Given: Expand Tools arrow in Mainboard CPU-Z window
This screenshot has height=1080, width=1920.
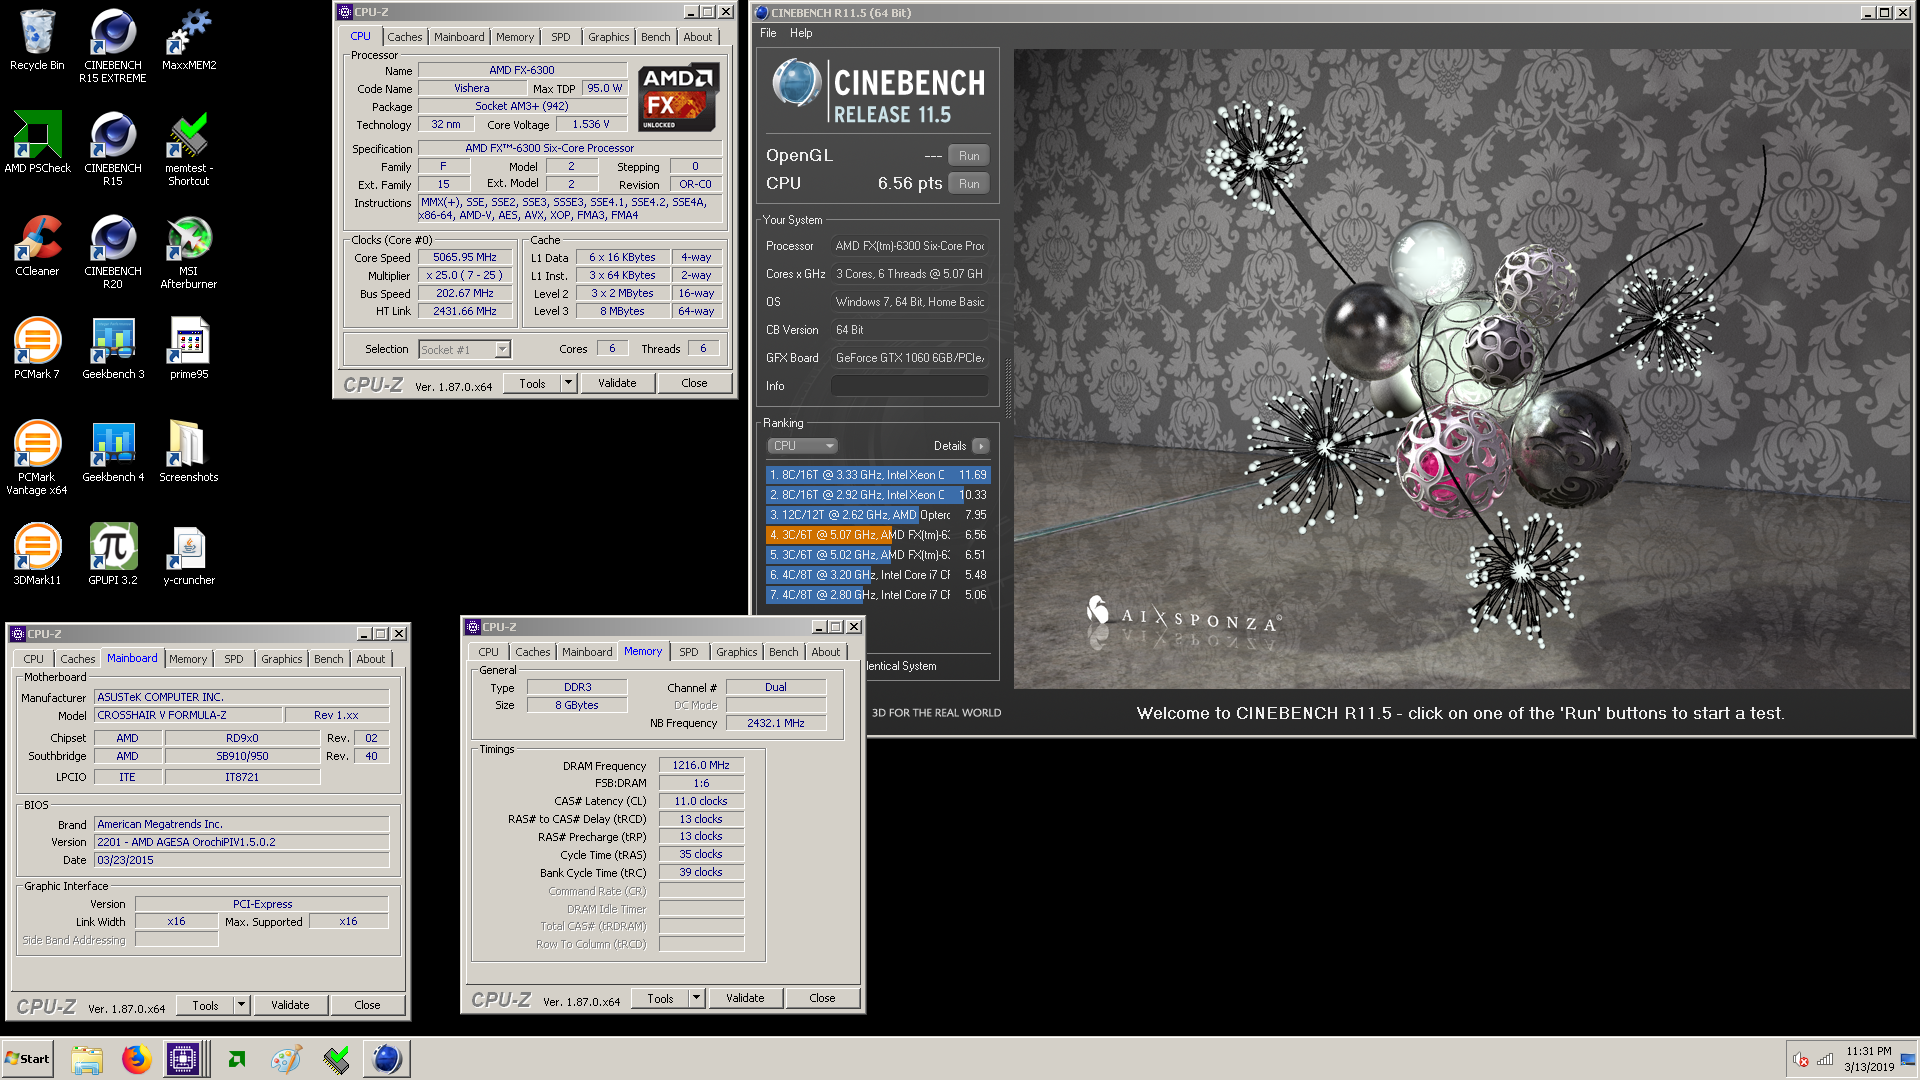Looking at the screenshot, I should [x=241, y=1005].
